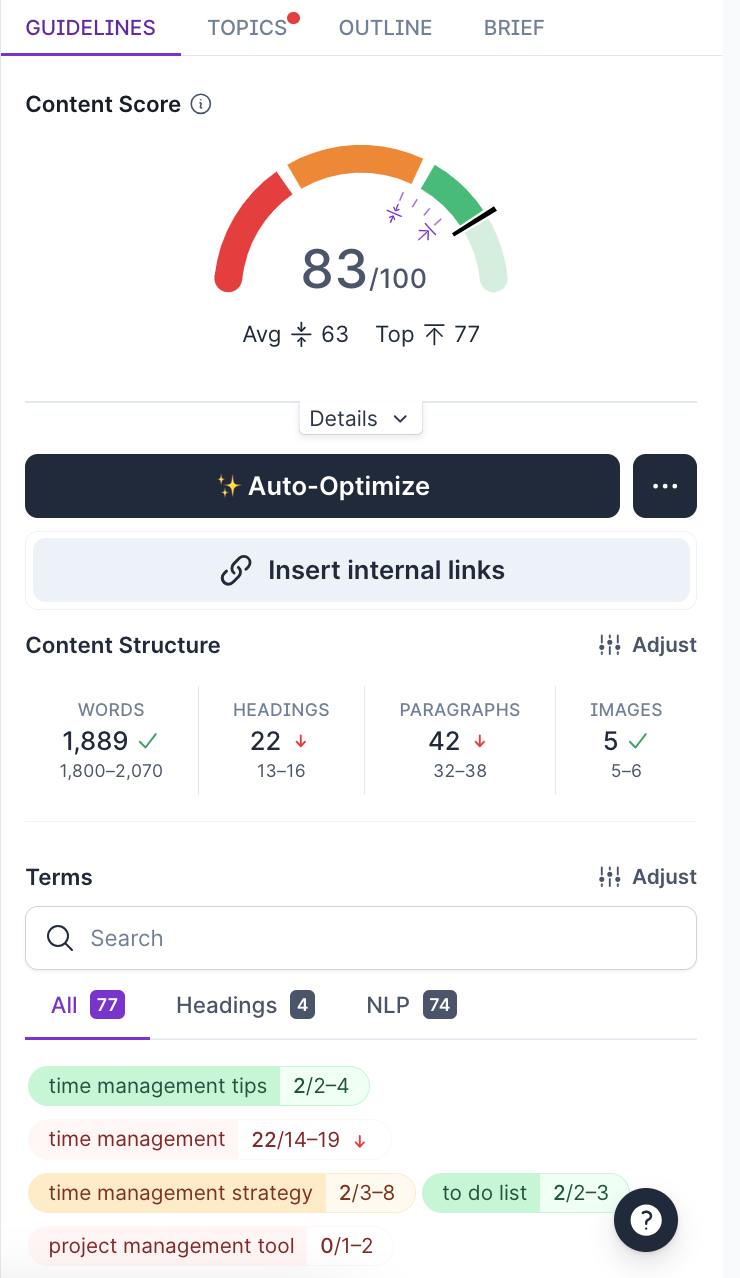Viewport: 740px width, 1278px height.
Task: Go to the BRIEF tab
Action: 514,28
